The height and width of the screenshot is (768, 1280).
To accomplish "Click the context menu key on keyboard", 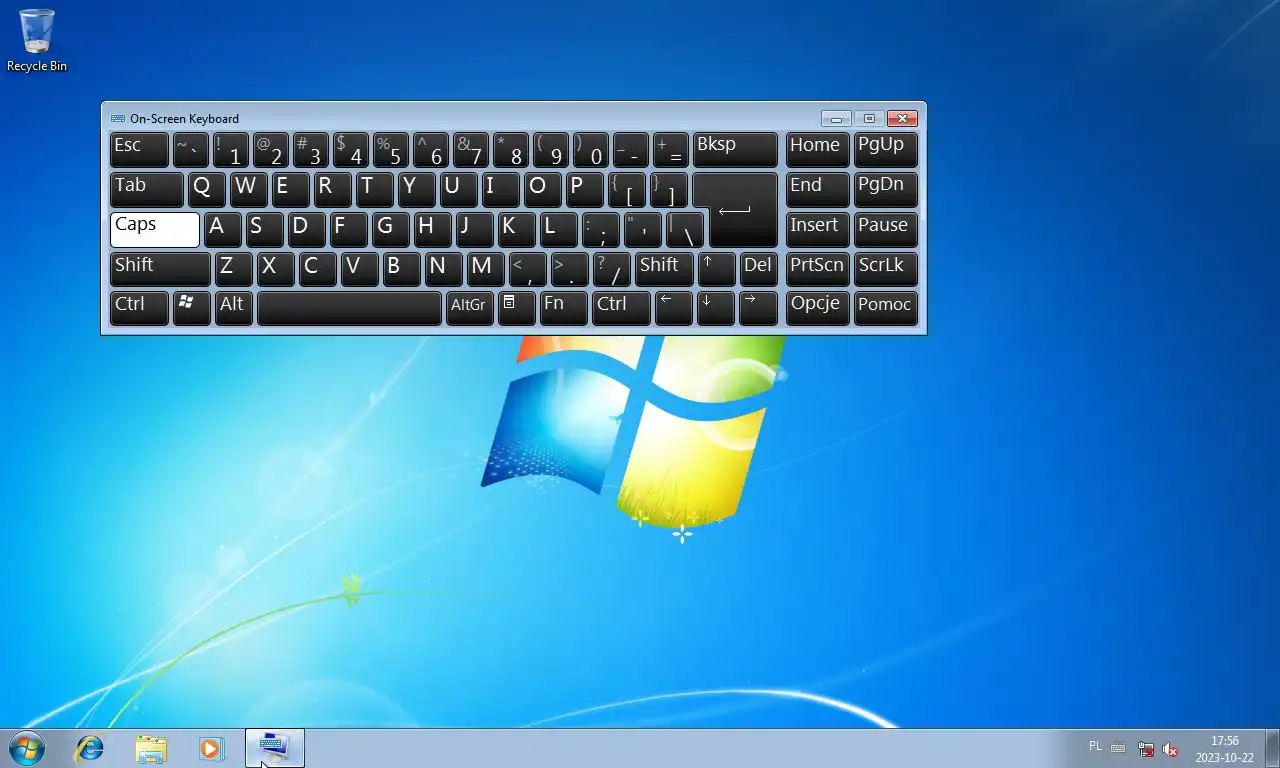I will point(516,308).
